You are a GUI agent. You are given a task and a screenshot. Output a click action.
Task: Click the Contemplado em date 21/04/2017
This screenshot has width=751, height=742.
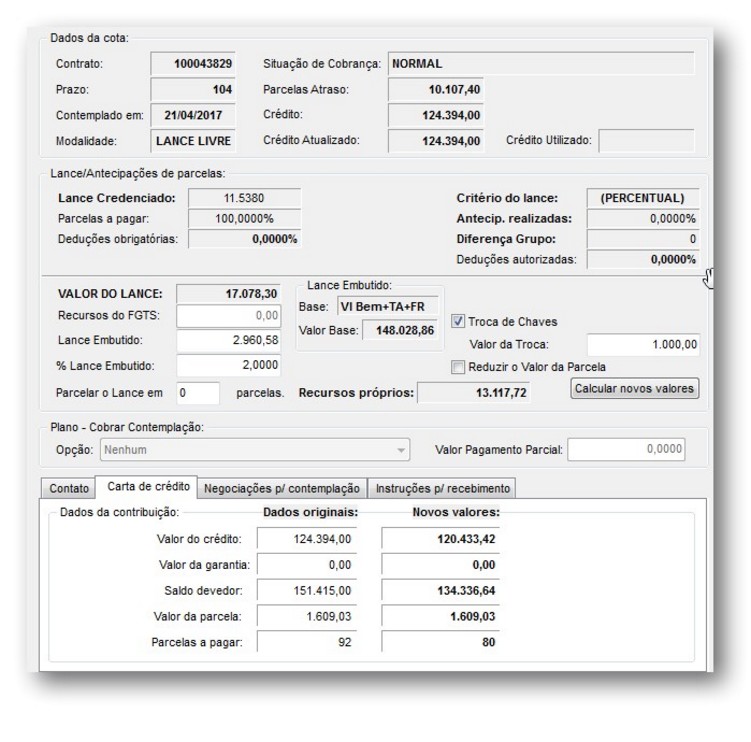193,115
